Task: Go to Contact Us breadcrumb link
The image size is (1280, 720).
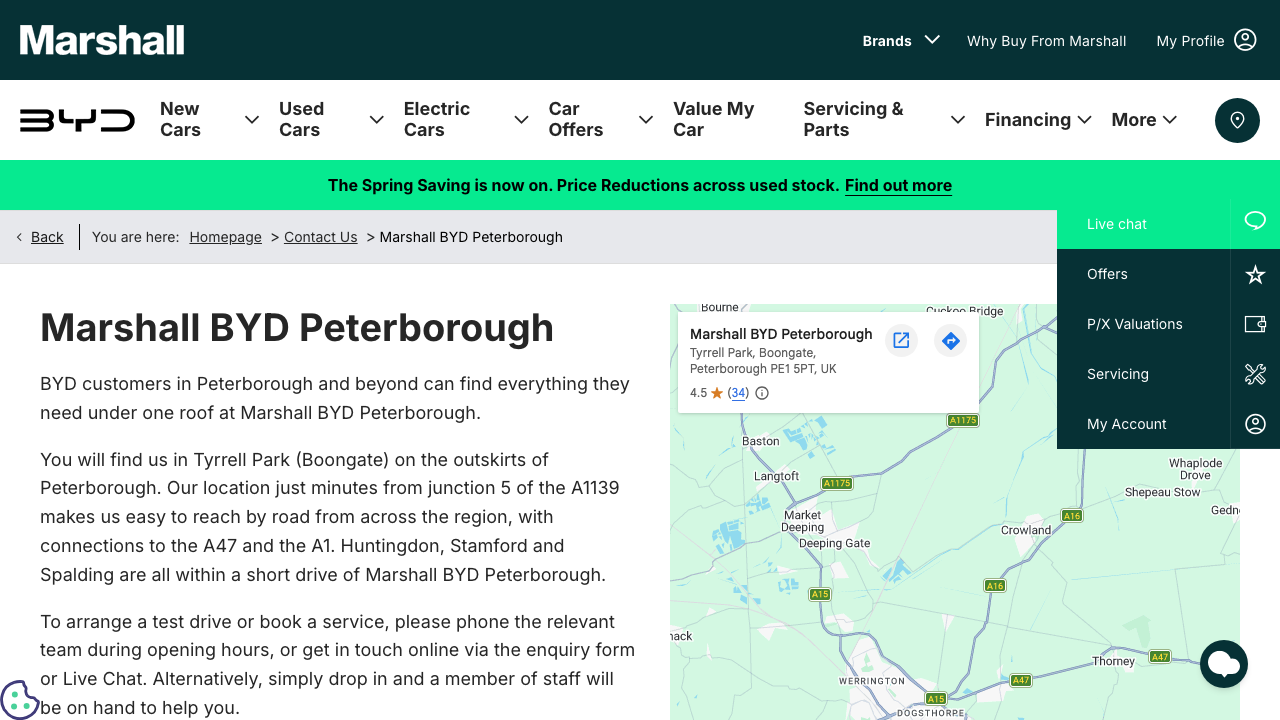Action: coord(320,237)
